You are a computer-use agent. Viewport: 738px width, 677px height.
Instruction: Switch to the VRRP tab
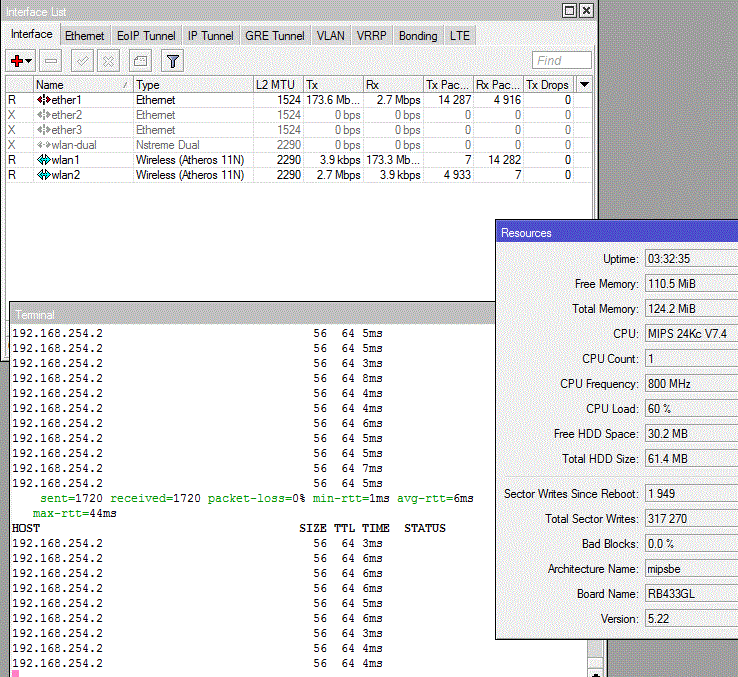coord(371,36)
